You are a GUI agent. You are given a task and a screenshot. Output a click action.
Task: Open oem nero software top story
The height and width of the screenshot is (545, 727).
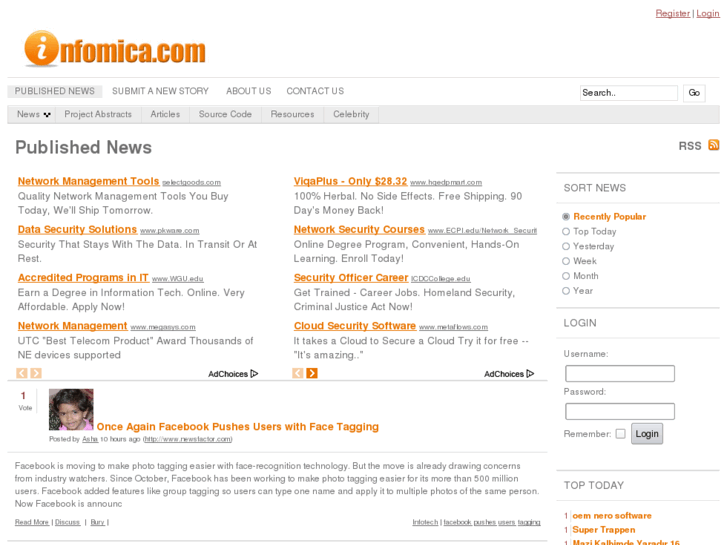pyautogui.click(x=612, y=516)
